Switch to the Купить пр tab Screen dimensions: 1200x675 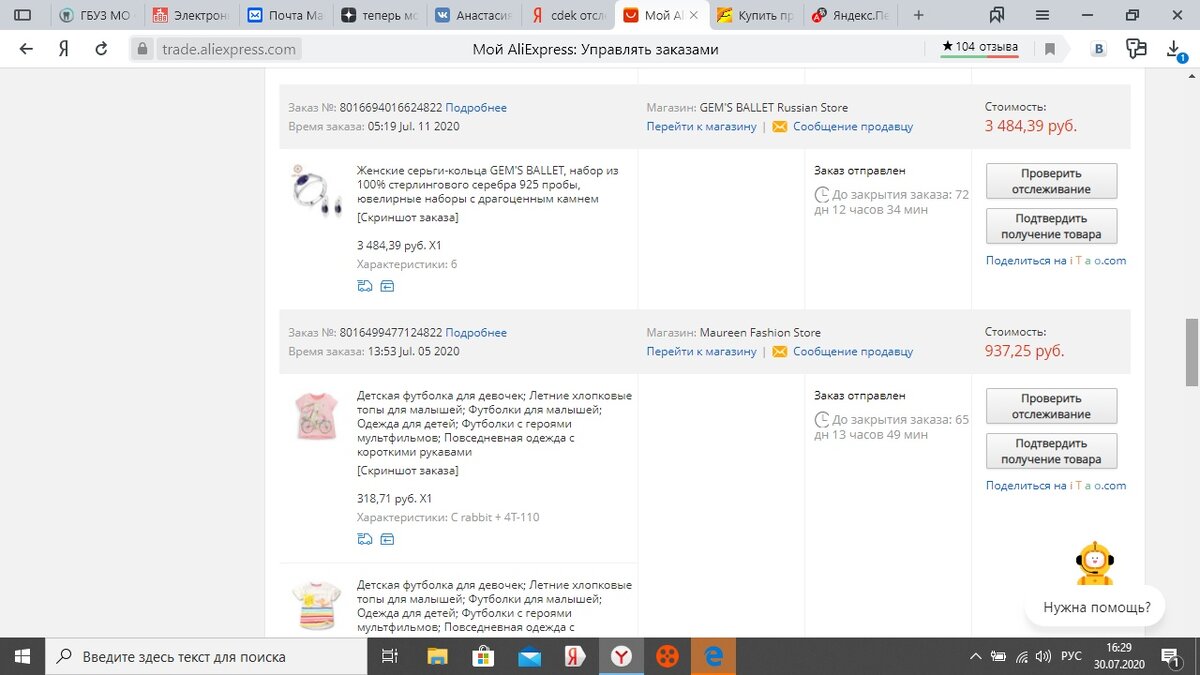click(756, 15)
